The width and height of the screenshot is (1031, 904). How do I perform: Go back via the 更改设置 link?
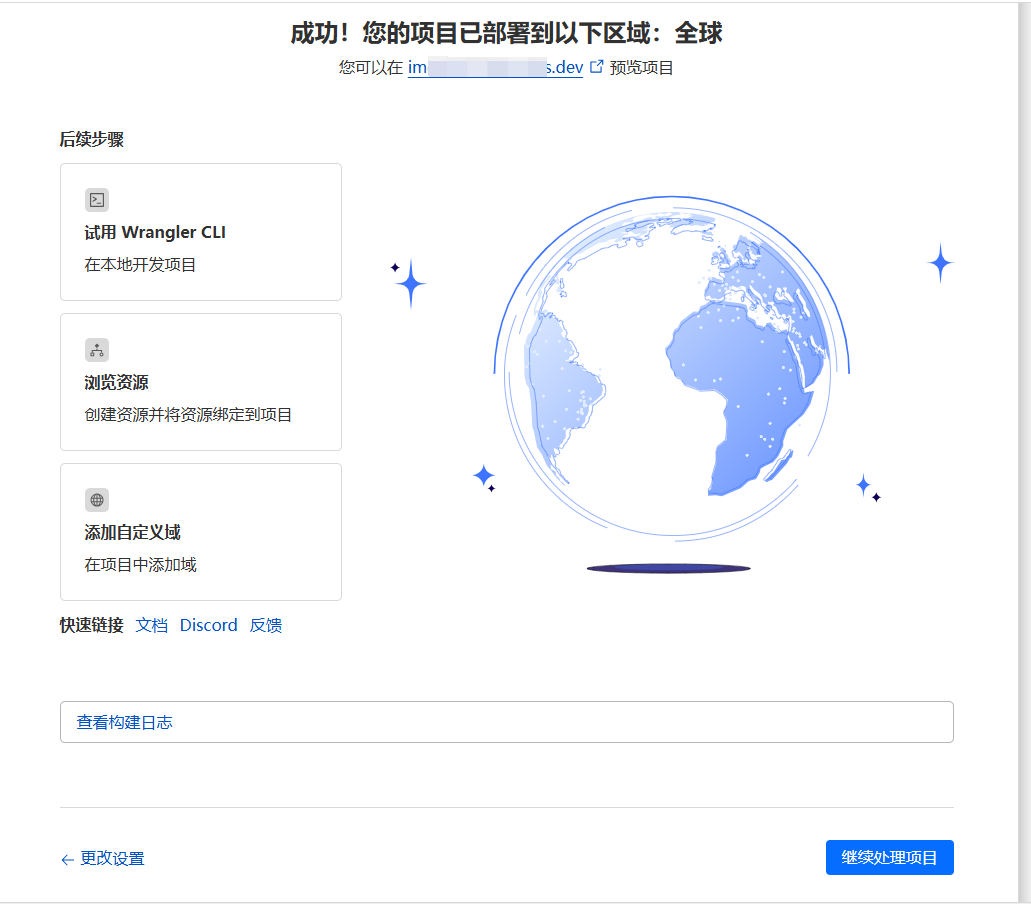click(x=112, y=859)
